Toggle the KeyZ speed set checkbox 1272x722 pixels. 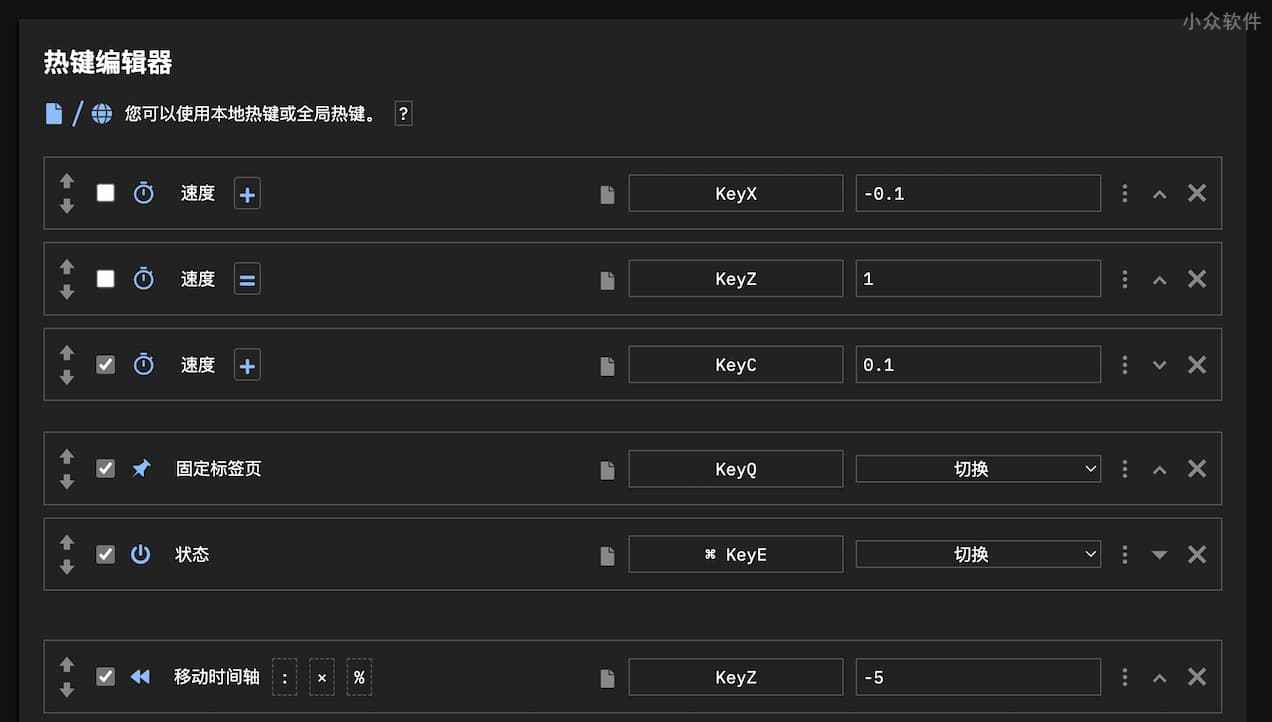point(105,279)
